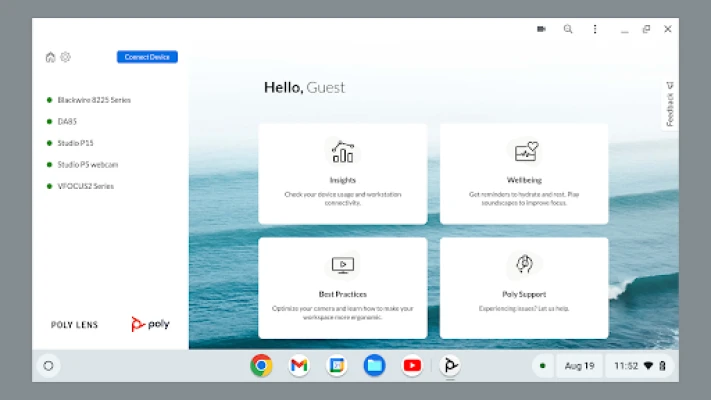Click the home icon in sidebar

point(51,57)
